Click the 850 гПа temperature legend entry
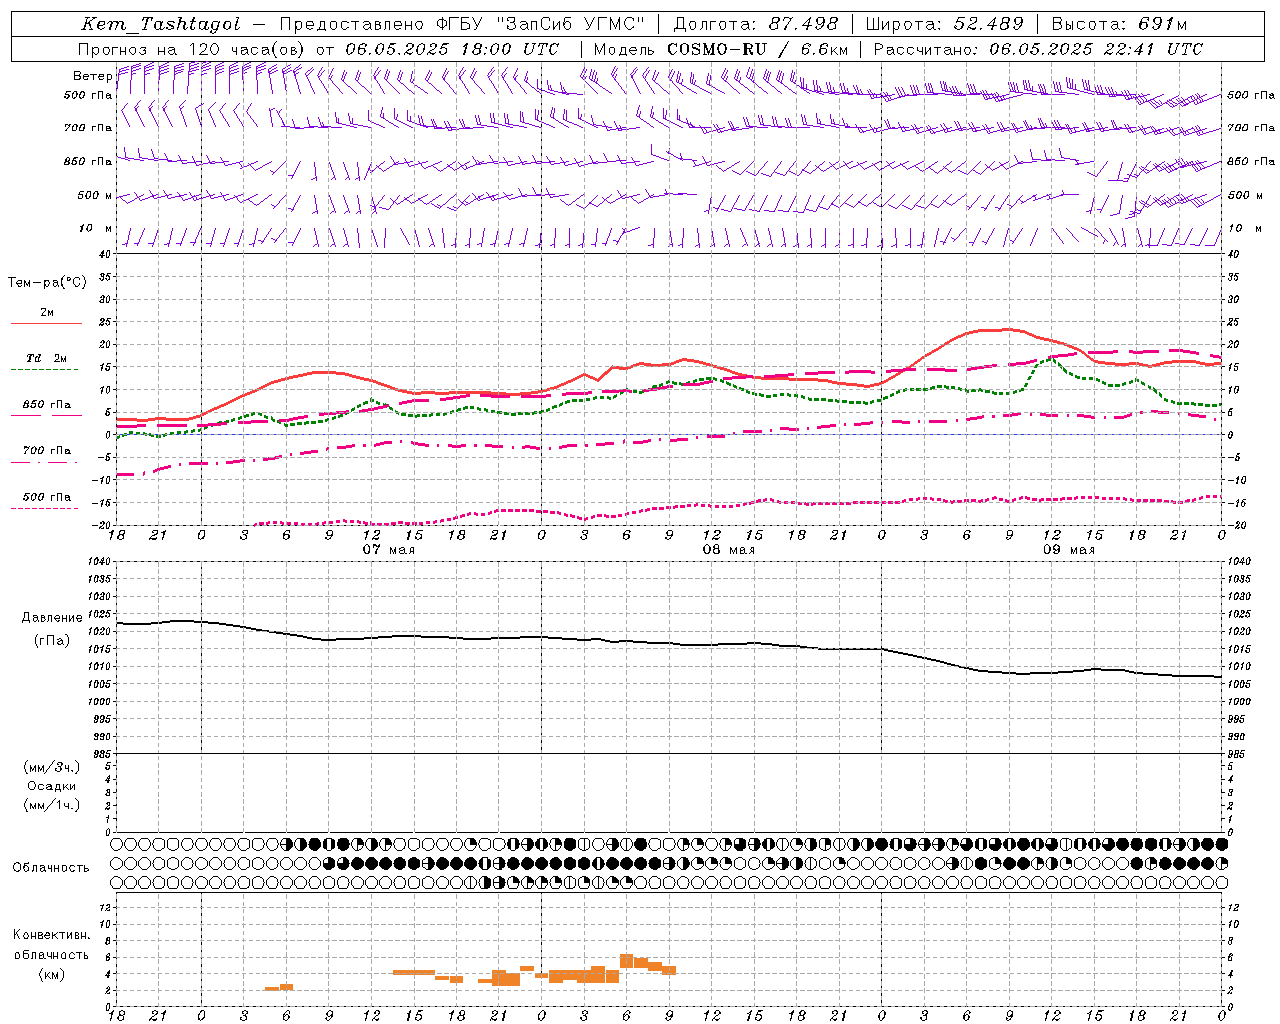This screenshot has width=1280, height=1024. coord(47,405)
